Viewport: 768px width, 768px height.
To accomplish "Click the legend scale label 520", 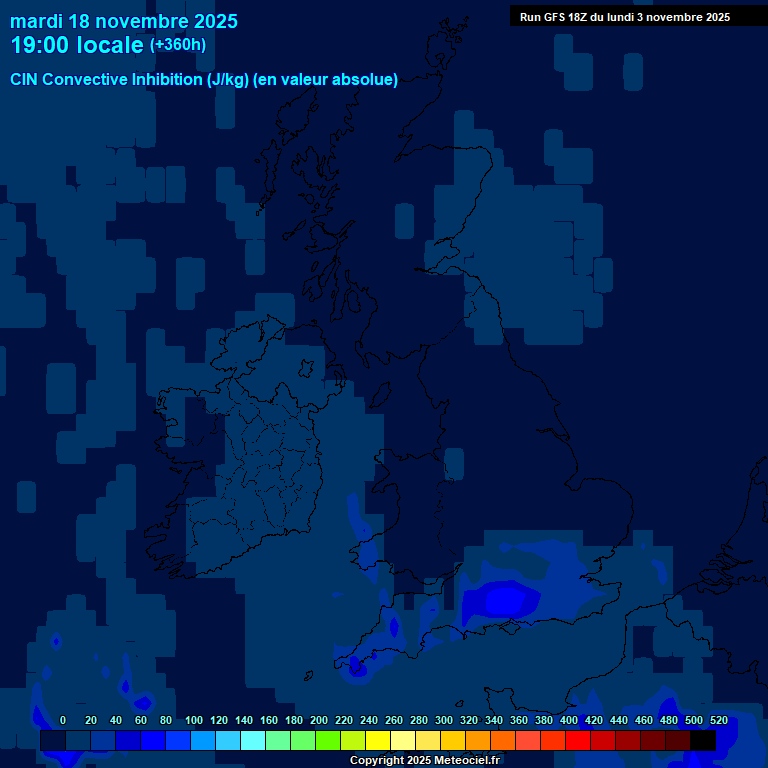I will tap(718, 720).
